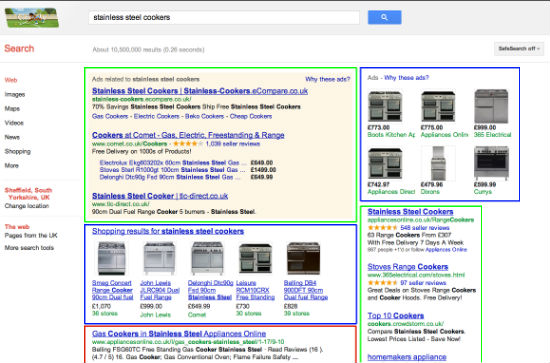Click £479.96 Dixons cooker image

pos(438,163)
